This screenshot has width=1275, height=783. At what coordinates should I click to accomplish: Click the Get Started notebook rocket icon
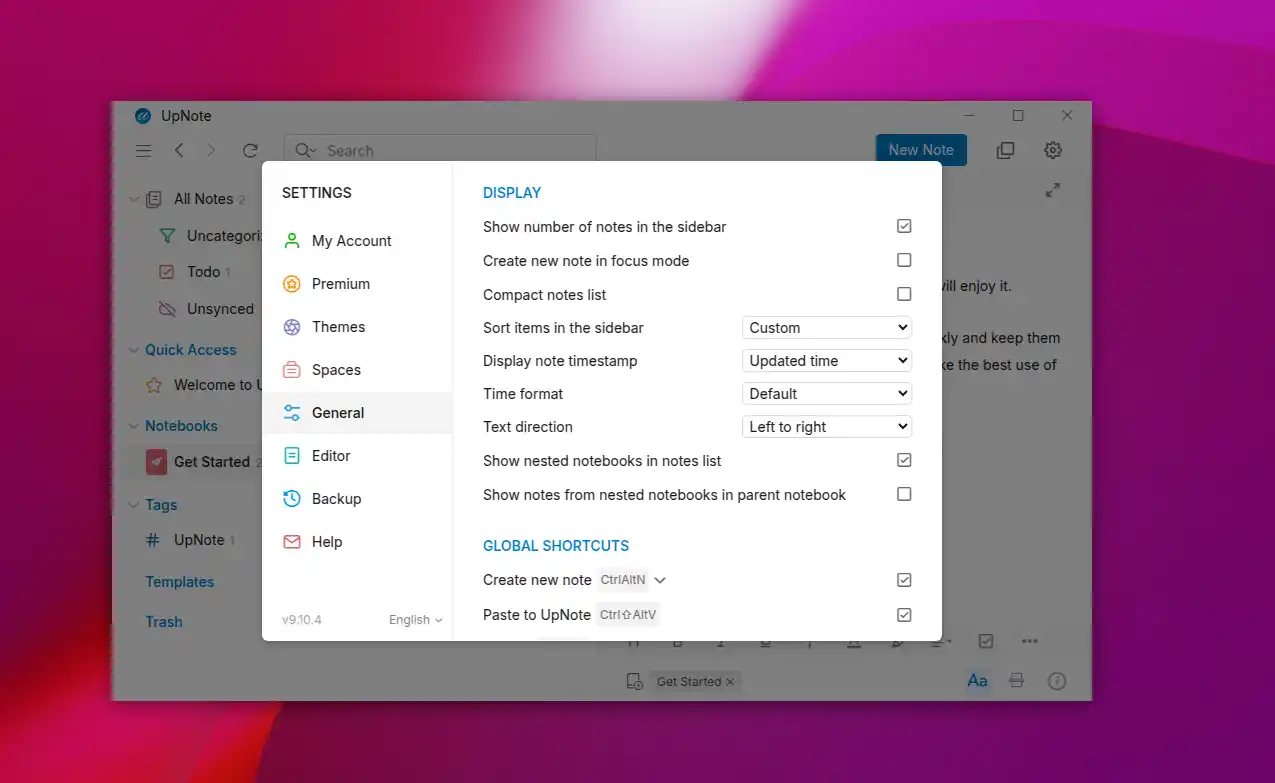(x=156, y=462)
